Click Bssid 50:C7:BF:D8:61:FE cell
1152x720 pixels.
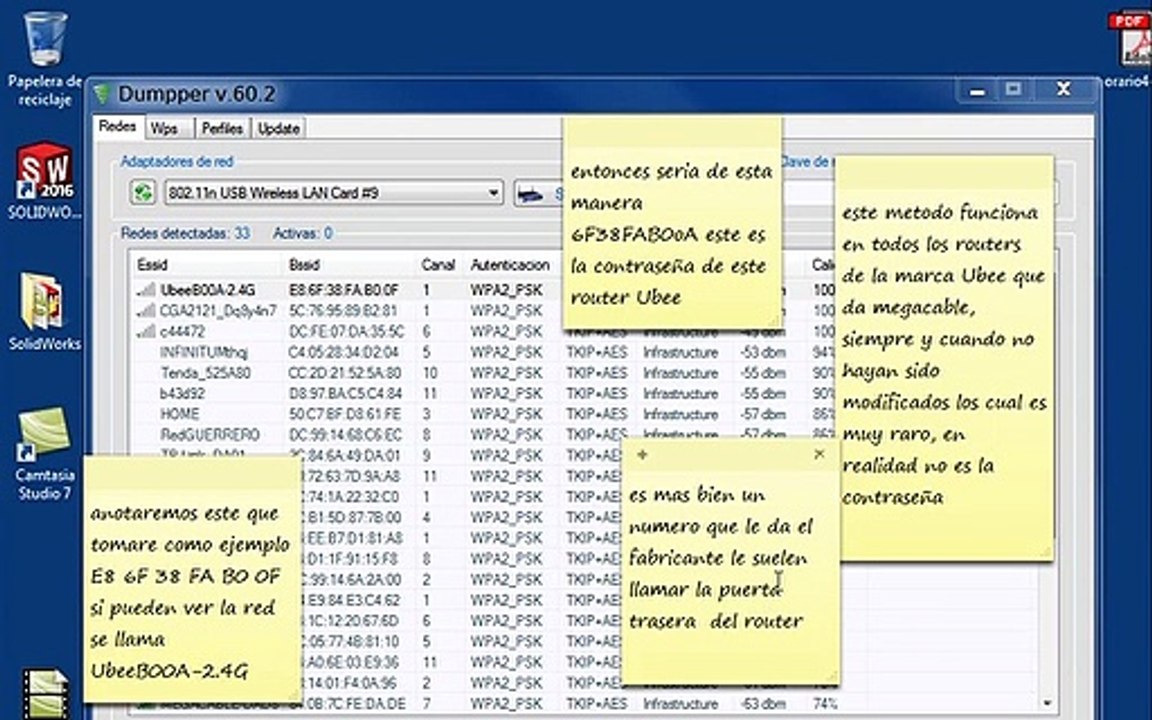(x=345, y=414)
